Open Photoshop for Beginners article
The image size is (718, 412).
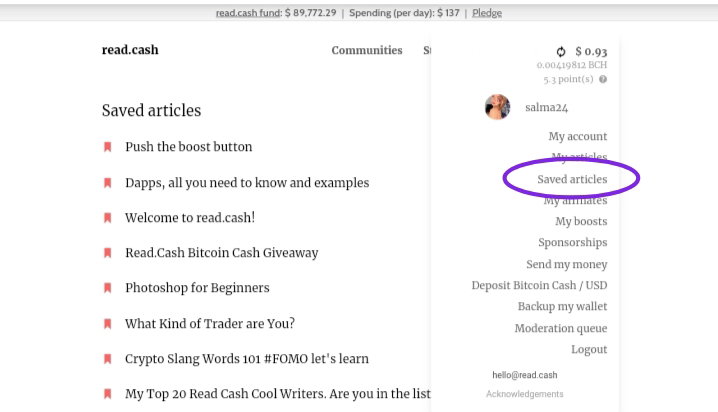197,288
